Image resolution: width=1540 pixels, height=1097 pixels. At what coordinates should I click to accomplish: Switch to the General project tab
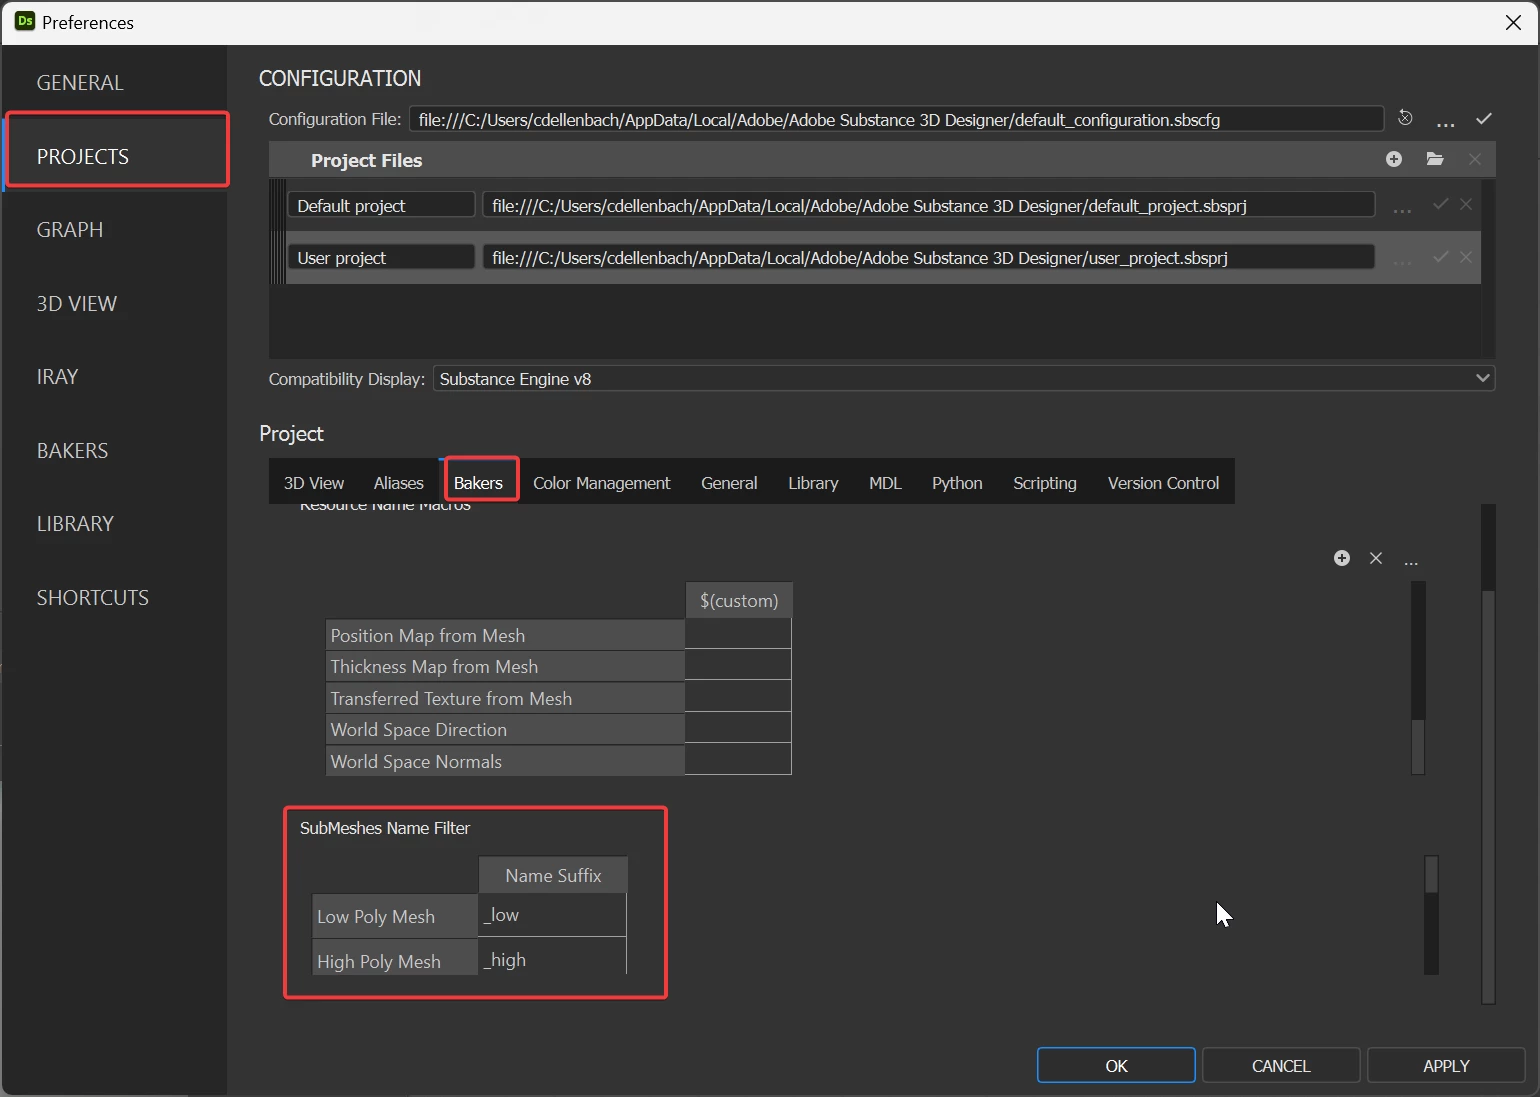click(x=729, y=483)
